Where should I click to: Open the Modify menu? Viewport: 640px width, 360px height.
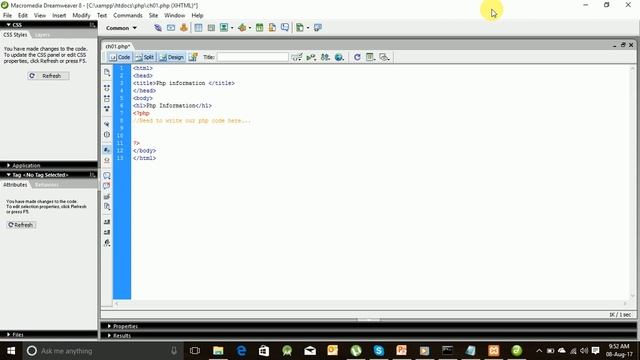click(x=81, y=16)
